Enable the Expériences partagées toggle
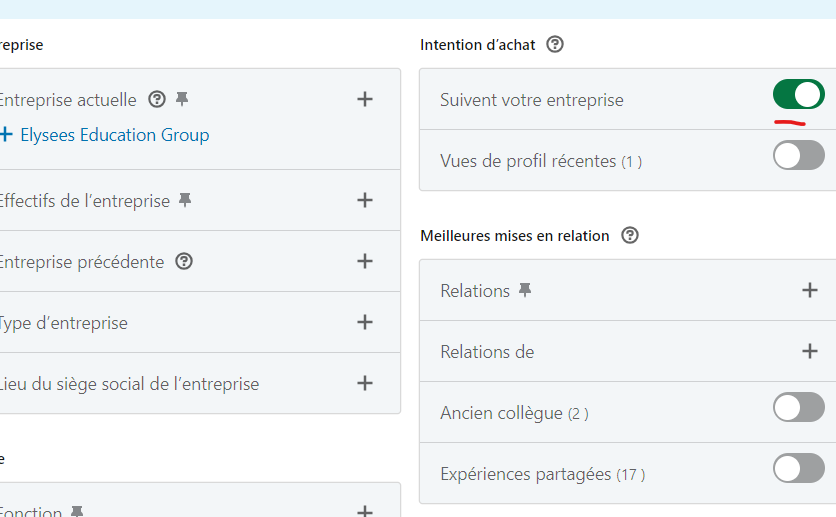The image size is (836, 517). pos(798,469)
